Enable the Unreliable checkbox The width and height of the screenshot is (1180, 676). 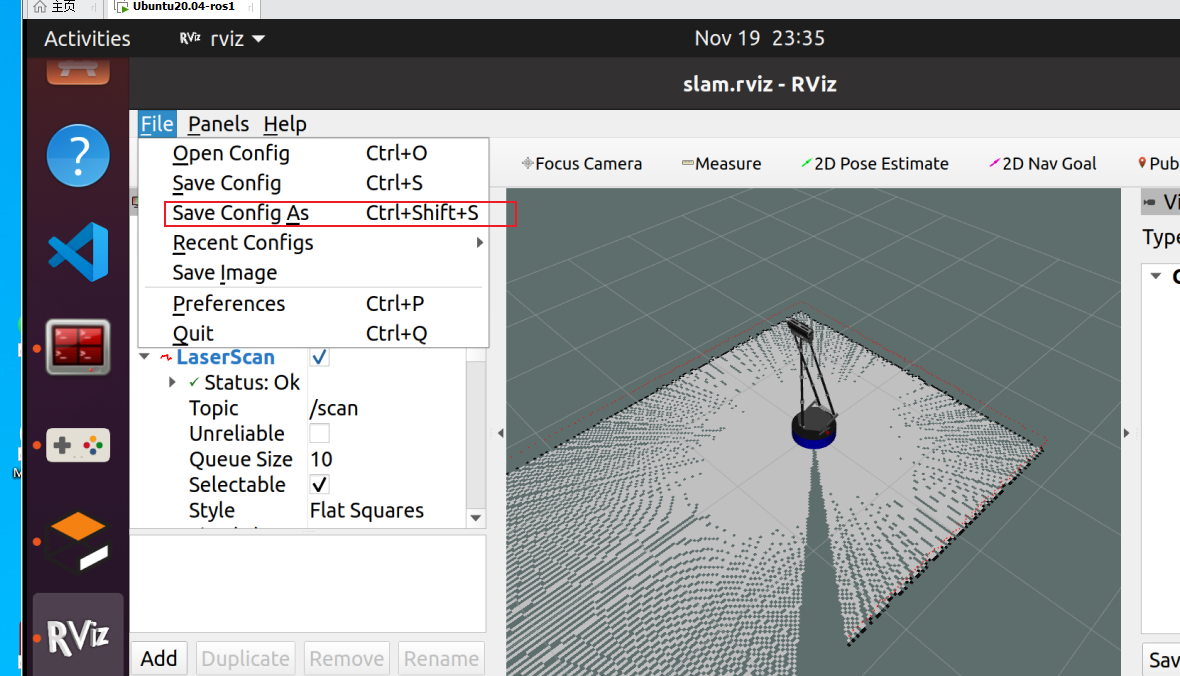pos(320,434)
